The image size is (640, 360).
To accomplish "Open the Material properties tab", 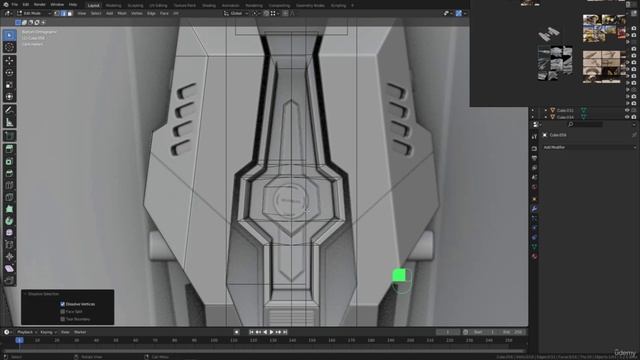I will tap(534, 257).
